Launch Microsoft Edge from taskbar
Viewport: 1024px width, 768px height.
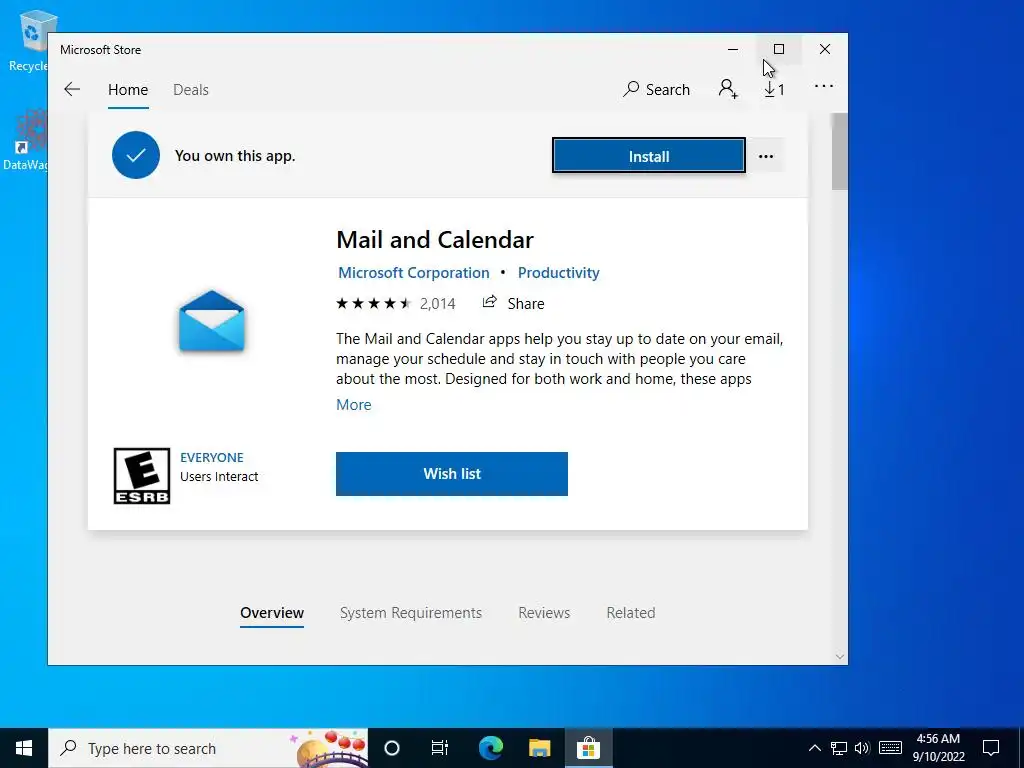[490, 748]
